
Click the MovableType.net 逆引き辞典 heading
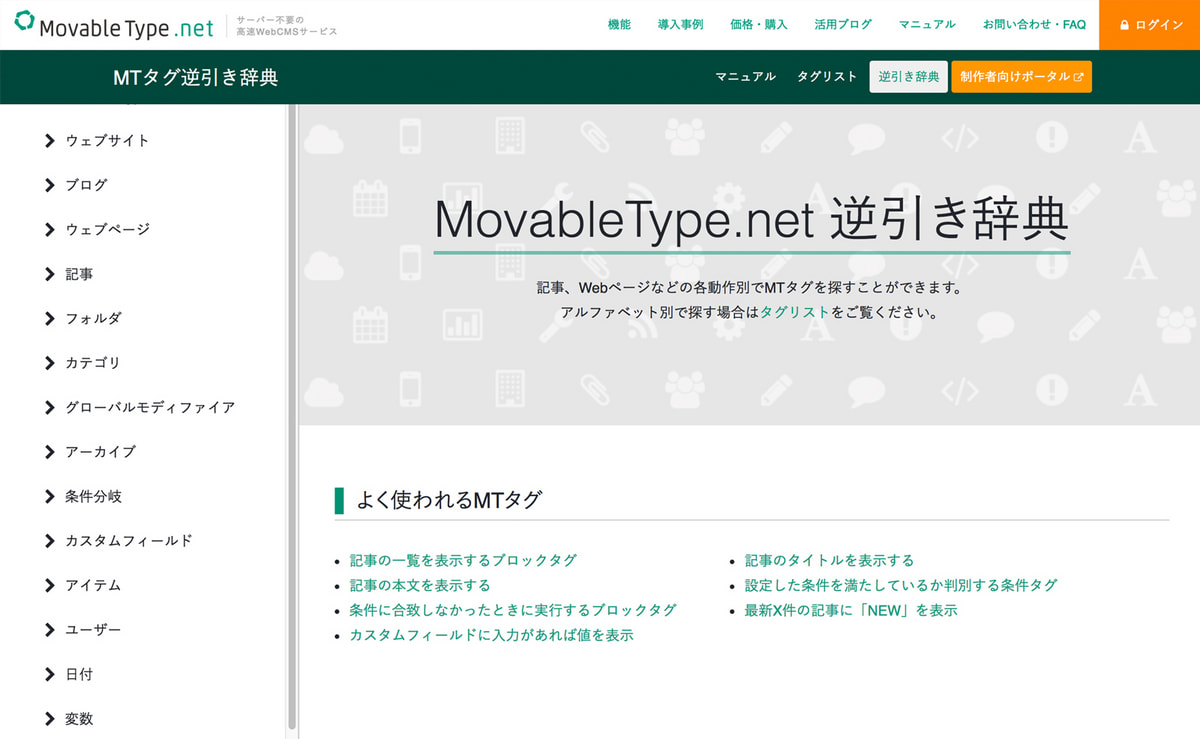pos(751,221)
